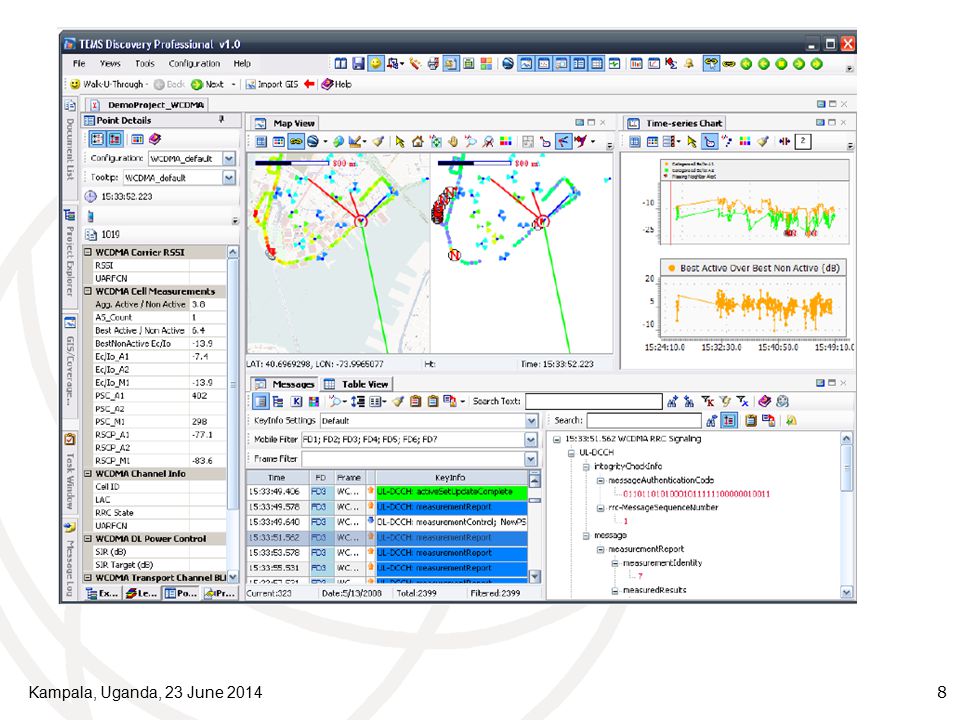The height and width of the screenshot is (720, 960).
Task: Open the Mobile Filter dropdown
Action: (531, 440)
